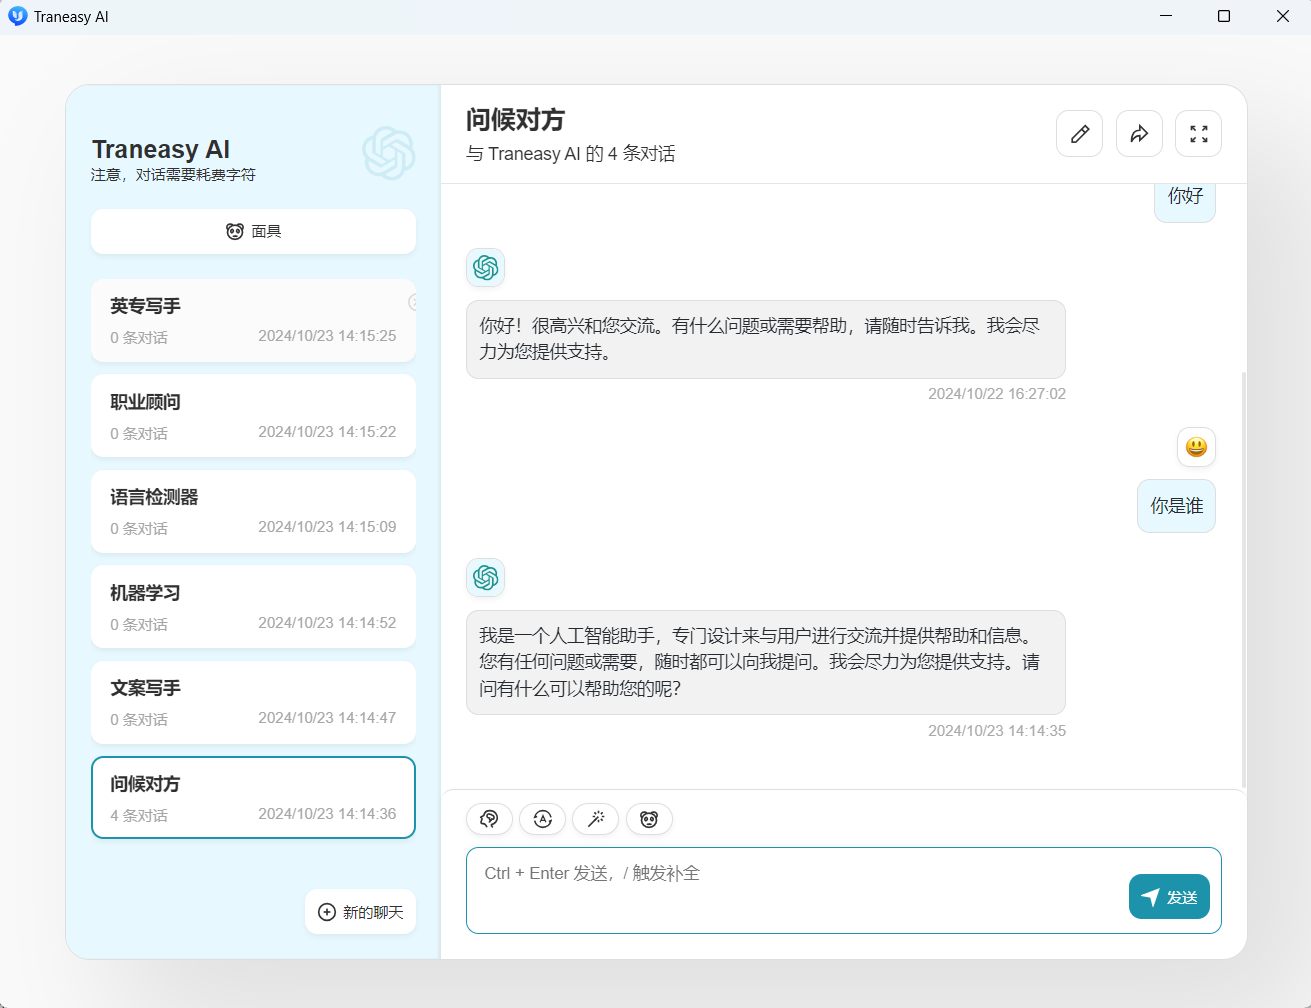The height and width of the screenshot is (1008, 1311).
Task: Open the model selection brain icon
Action: (489, 819)
